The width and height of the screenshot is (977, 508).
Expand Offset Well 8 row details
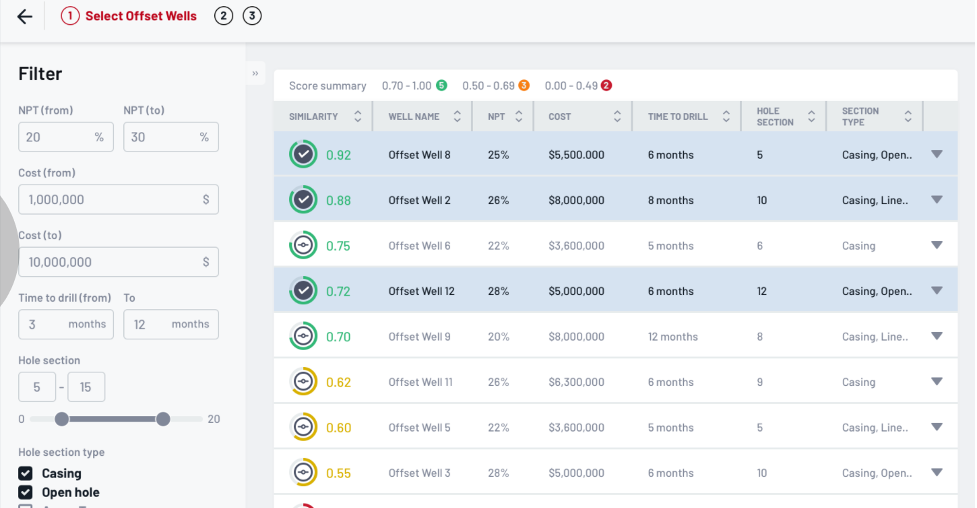point(936,155)
